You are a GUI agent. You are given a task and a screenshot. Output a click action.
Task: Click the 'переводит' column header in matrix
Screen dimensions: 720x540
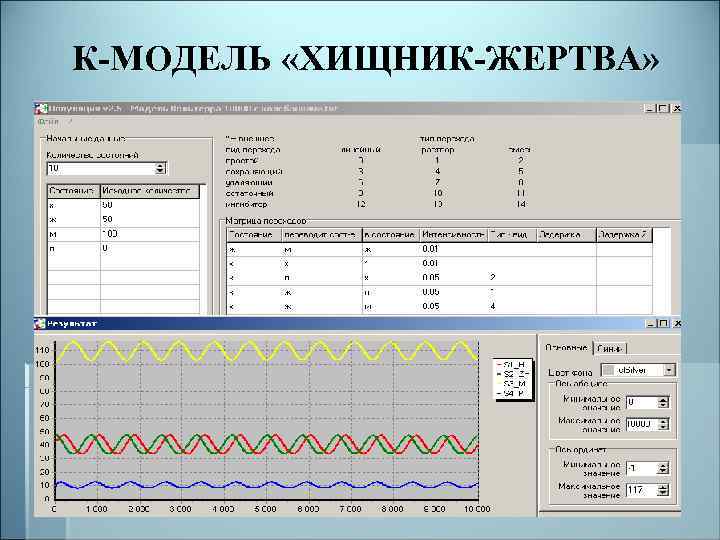point(321,235)
